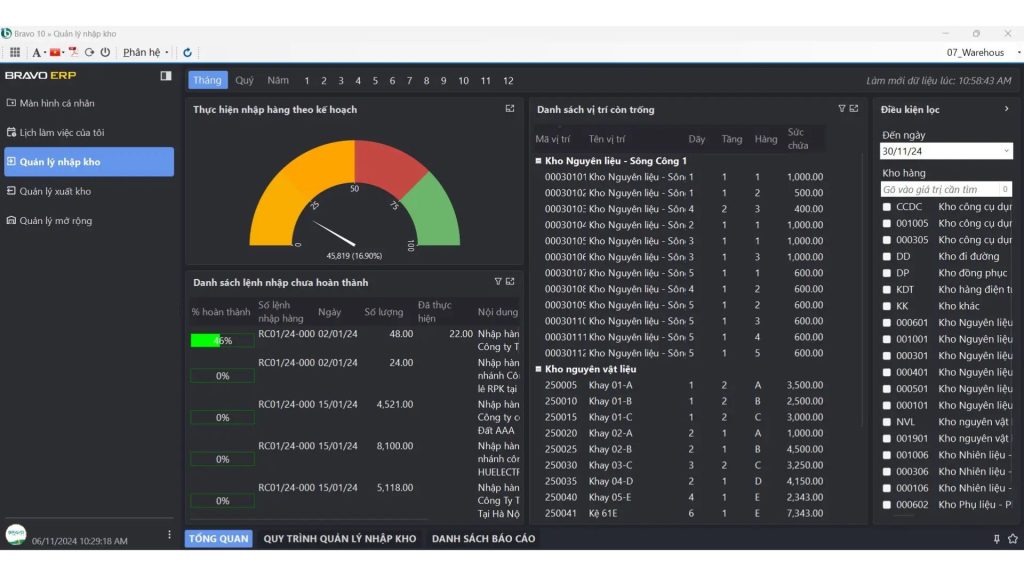1024x576 pixels.
Task: Filter the empty locations list
Action: (x=842, y=108)
